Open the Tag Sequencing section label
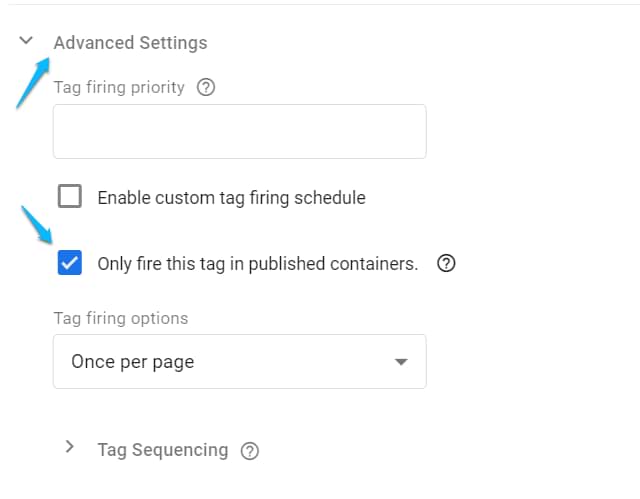Screen dimensions: 640x499 pos(162,450)
